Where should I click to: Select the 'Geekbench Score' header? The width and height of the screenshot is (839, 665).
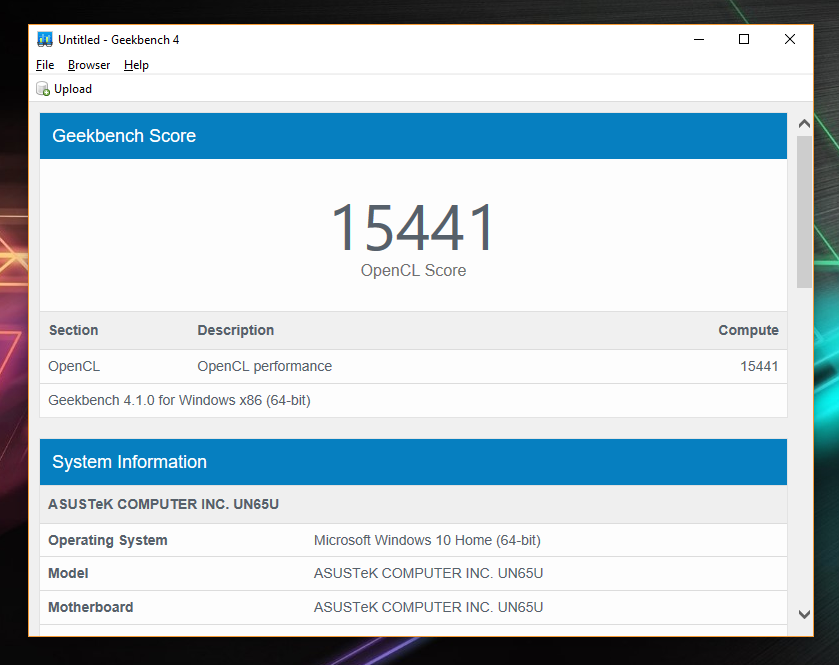pos(124,136)
